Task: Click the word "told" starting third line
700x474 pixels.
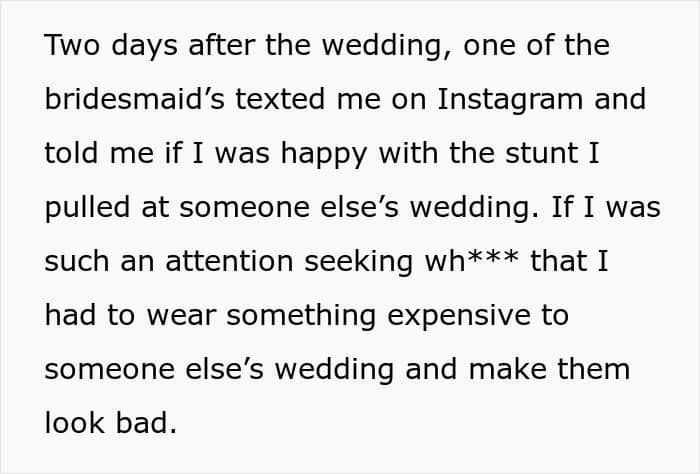Action: pyautogui.click(x=71, y=153)
